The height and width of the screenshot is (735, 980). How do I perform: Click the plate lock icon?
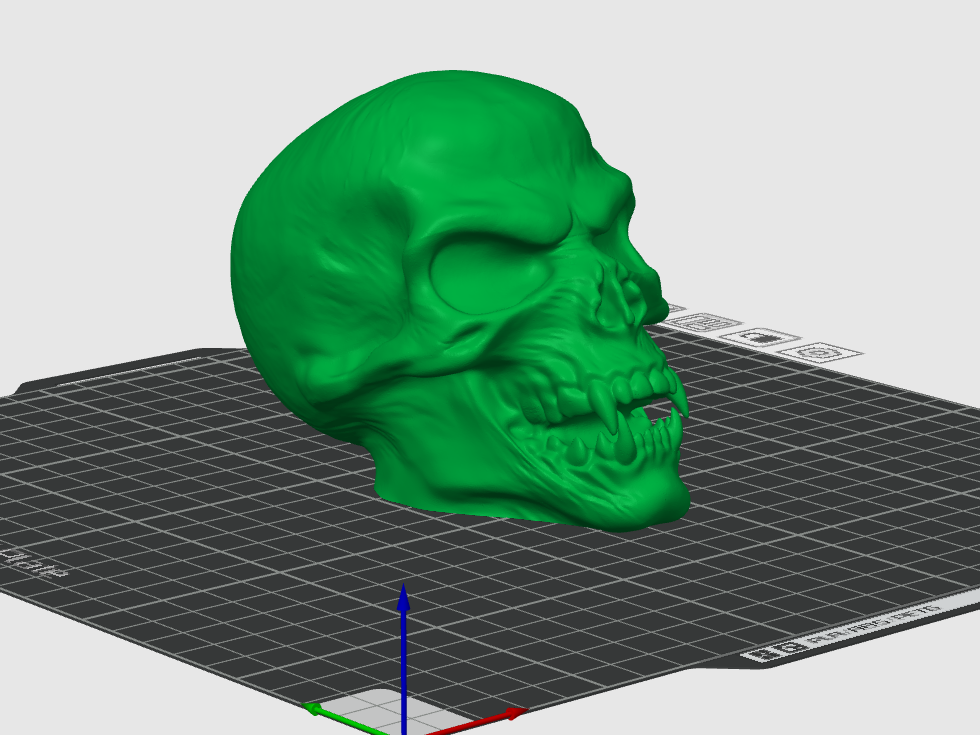click(x=761, y=338)
